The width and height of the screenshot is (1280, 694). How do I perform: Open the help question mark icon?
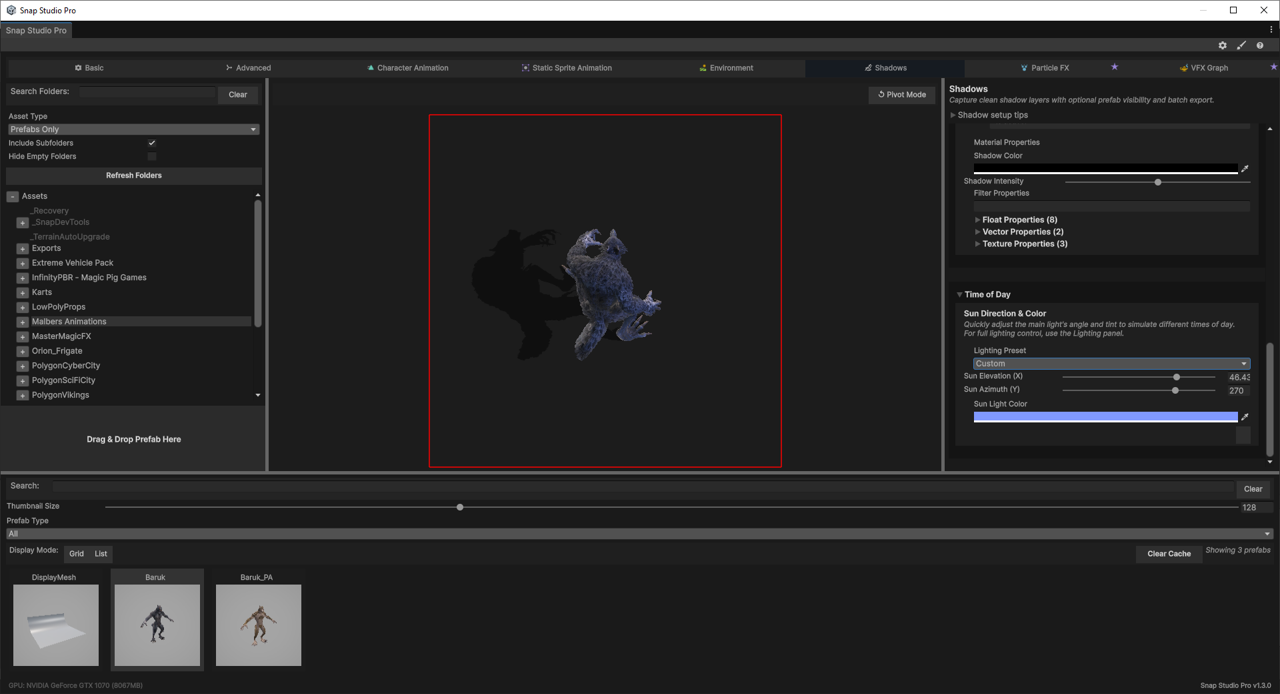(1259, 45)
